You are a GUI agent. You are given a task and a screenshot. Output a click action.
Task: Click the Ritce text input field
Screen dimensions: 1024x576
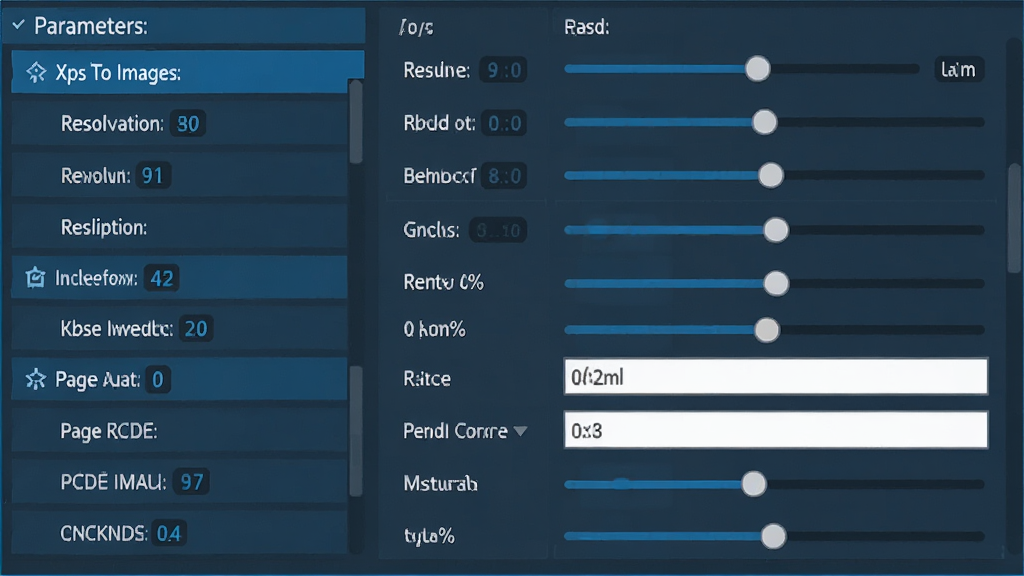[x=775, y=376]
